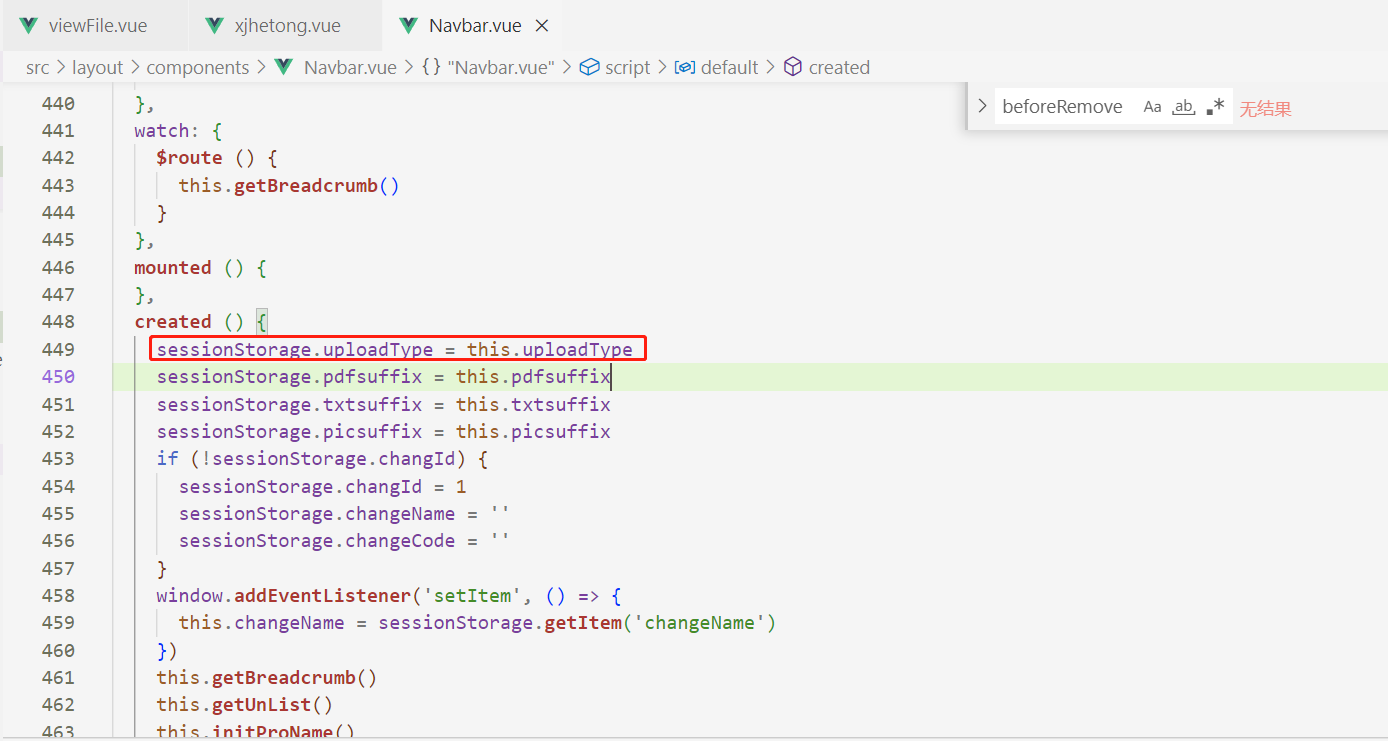Image resolution: width=1388 pixels, height=741 pixels.
Task: Enable regular expression search
Action: [x=1215, y=107]
